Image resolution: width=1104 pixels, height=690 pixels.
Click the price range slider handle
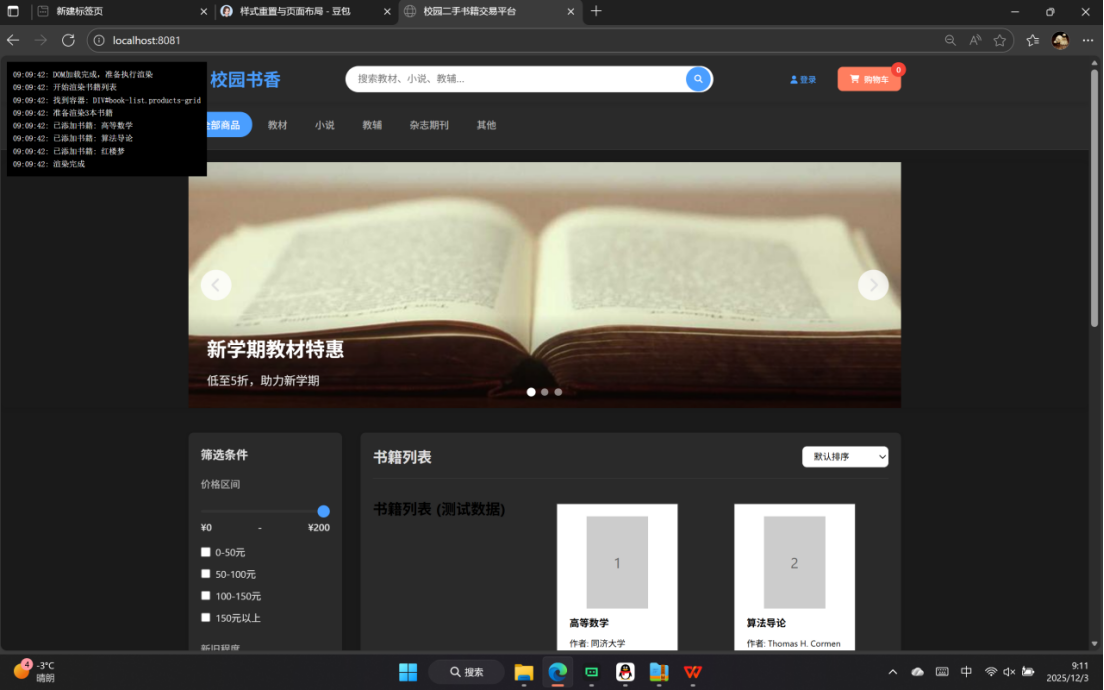tap(323, 511)
